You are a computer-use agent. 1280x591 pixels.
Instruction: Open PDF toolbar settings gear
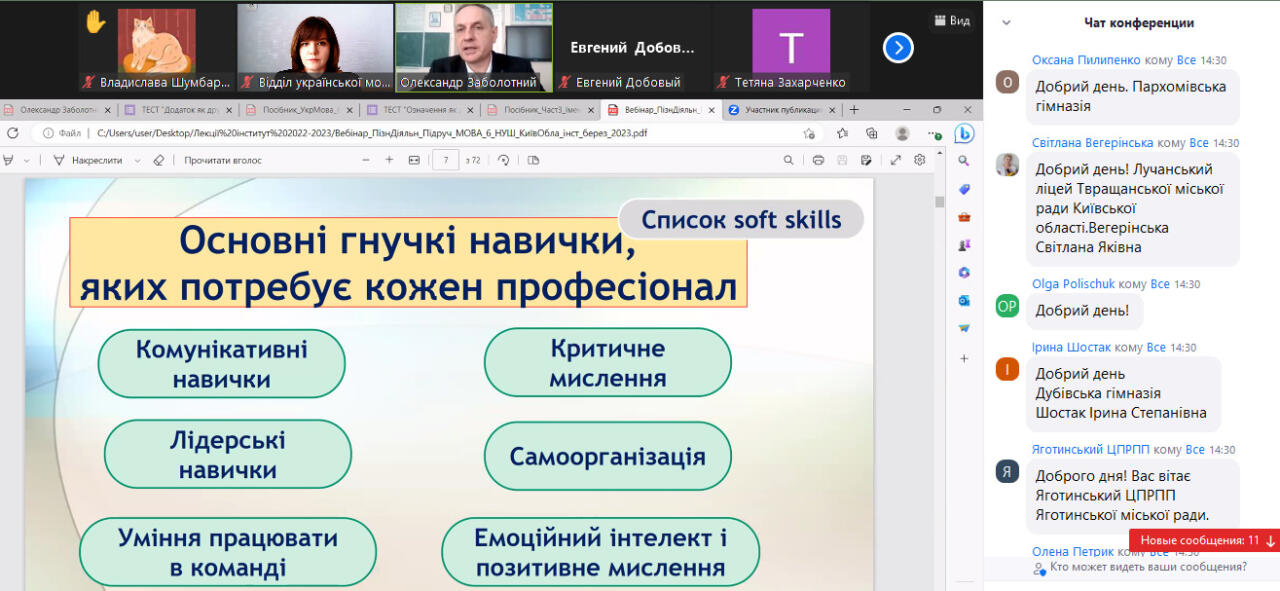[x=919, y=160]
